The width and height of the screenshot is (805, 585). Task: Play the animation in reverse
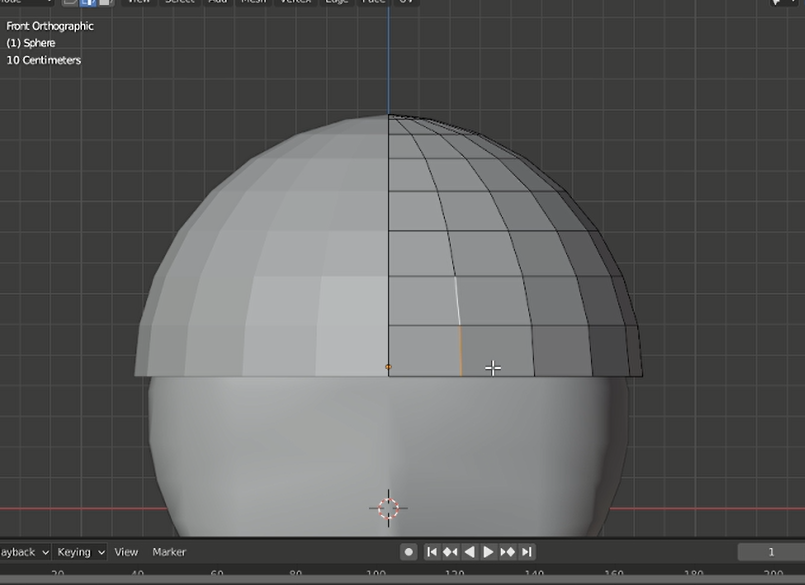469,552
